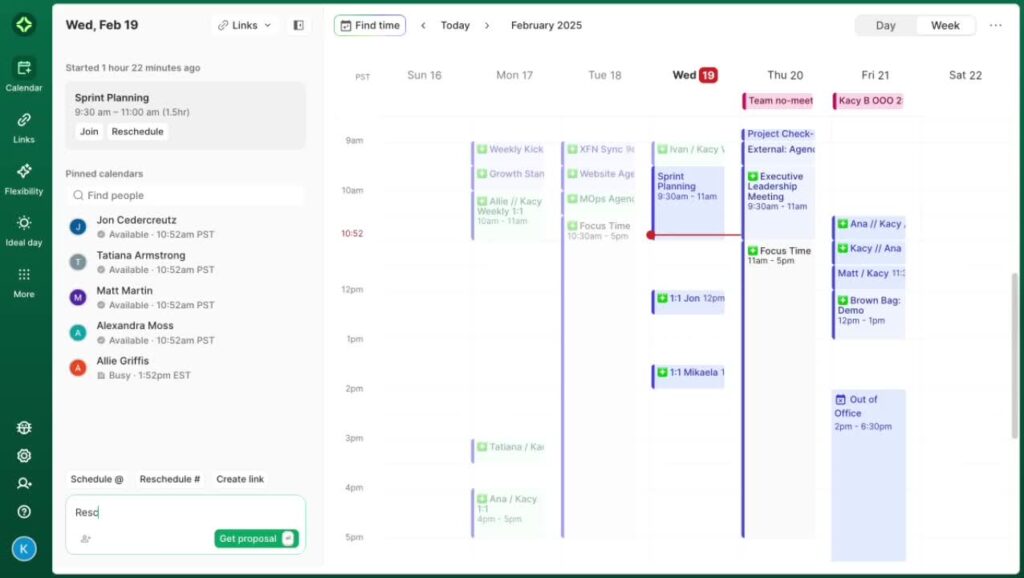Click the Create link shortcut

(240, 479)
